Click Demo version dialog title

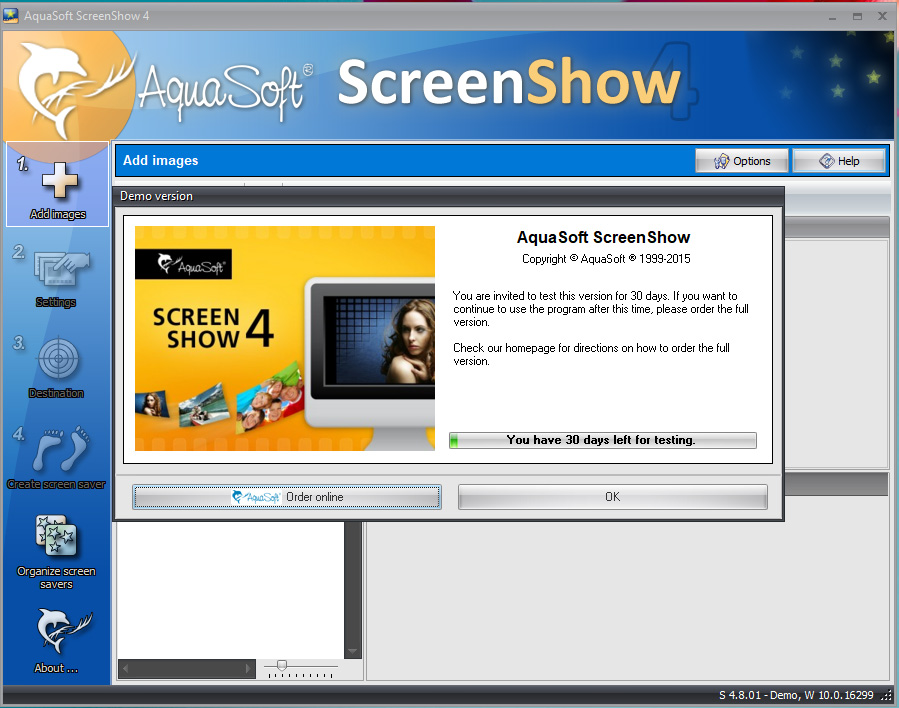point(157,196)
